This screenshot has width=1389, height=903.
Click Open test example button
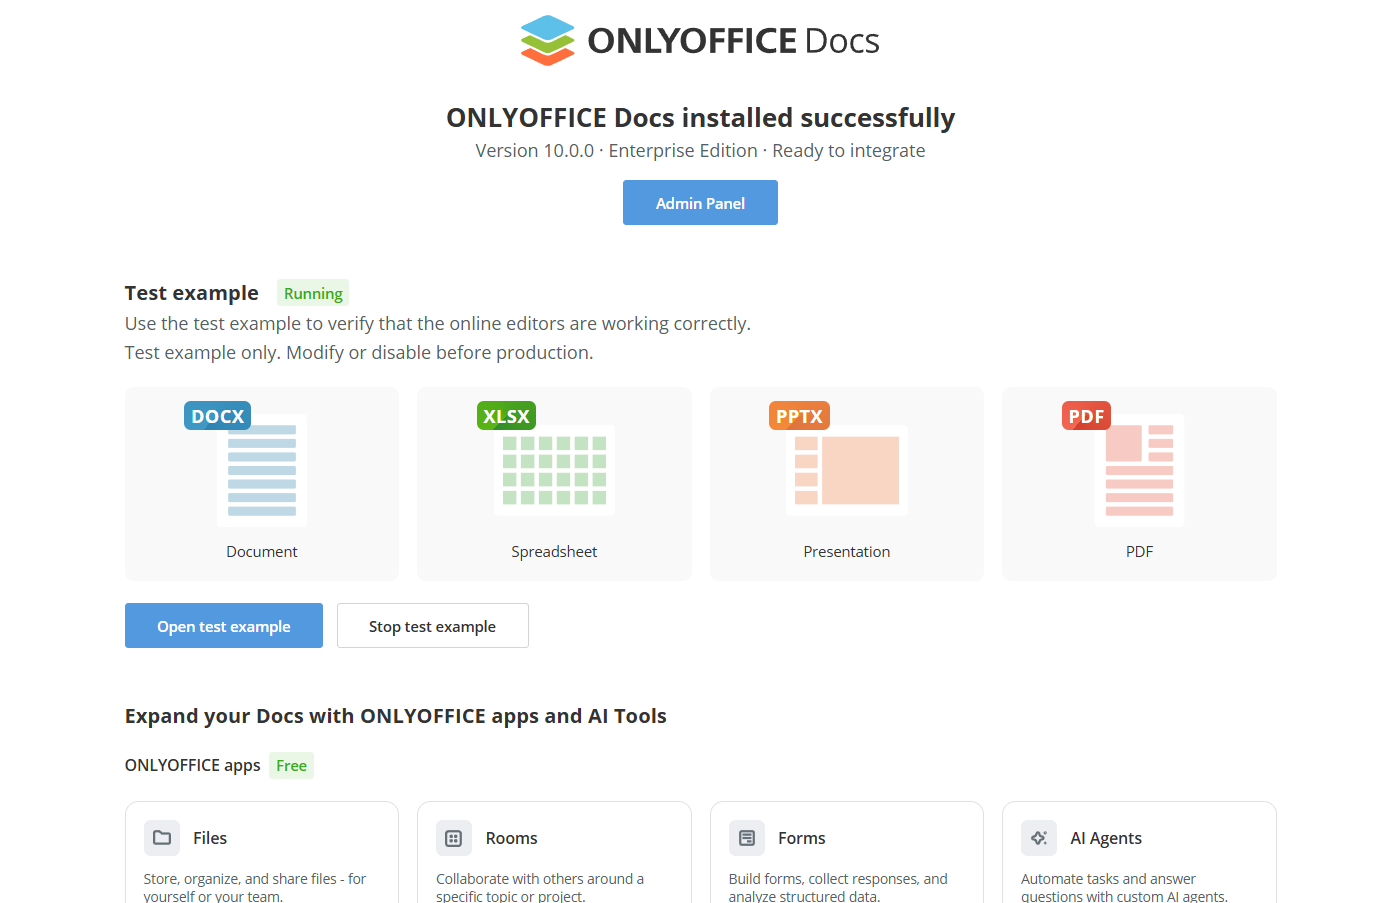(x=224, y=626)
